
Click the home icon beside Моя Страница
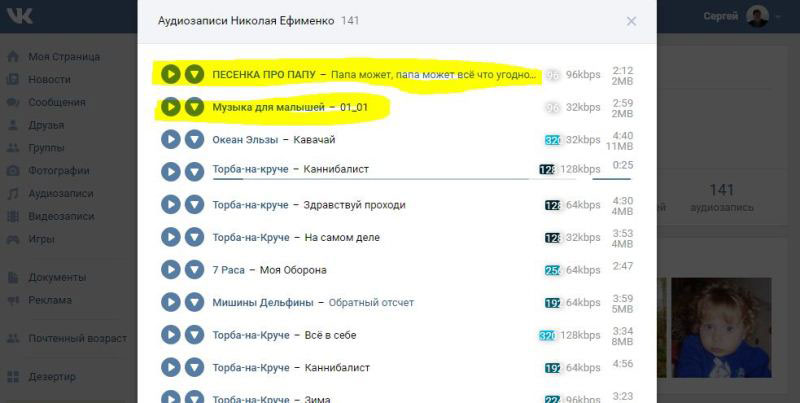pyautogui.click(x=13, y=56)
